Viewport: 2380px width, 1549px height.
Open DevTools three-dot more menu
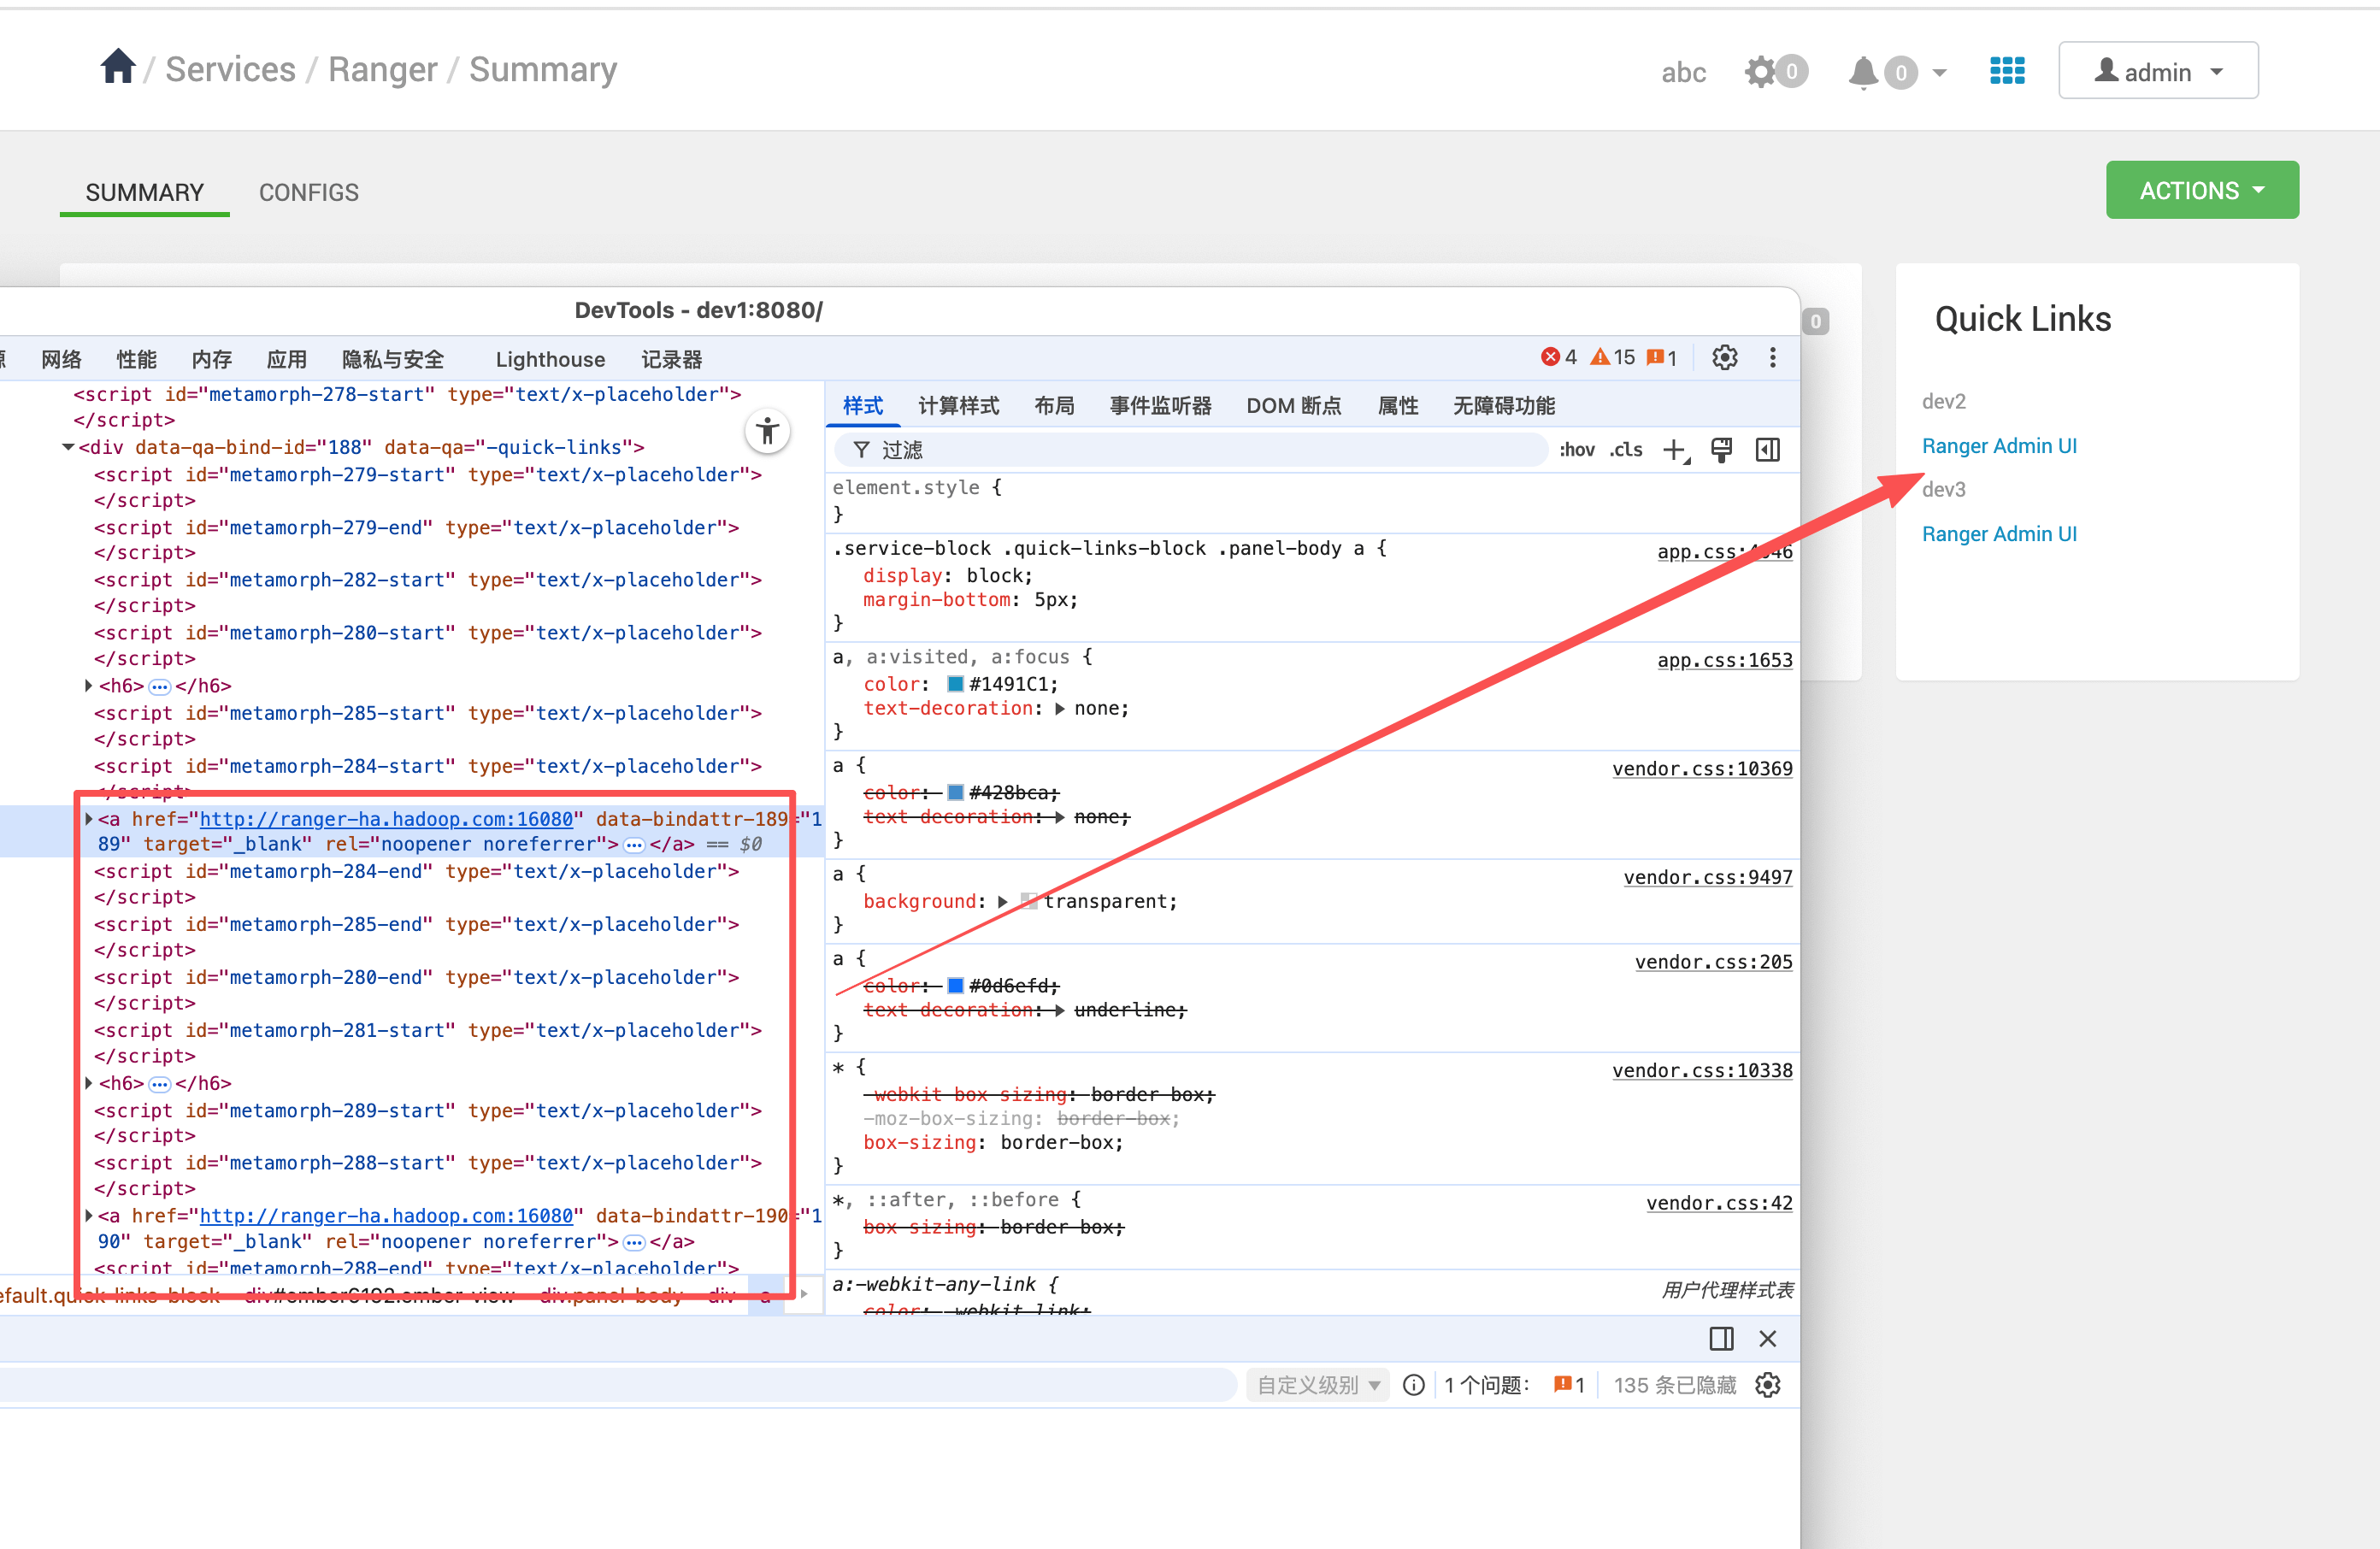click(x=1772, y=358)
